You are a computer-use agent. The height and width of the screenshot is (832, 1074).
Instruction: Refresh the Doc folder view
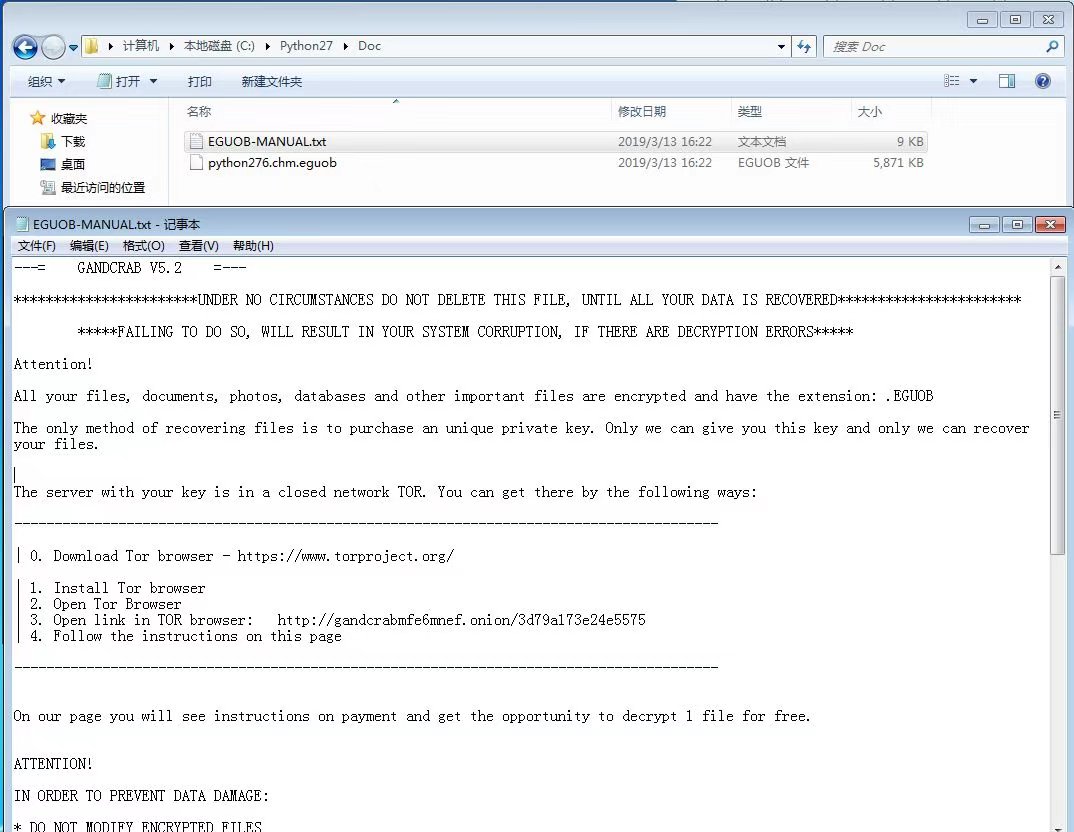click(804, 47)
